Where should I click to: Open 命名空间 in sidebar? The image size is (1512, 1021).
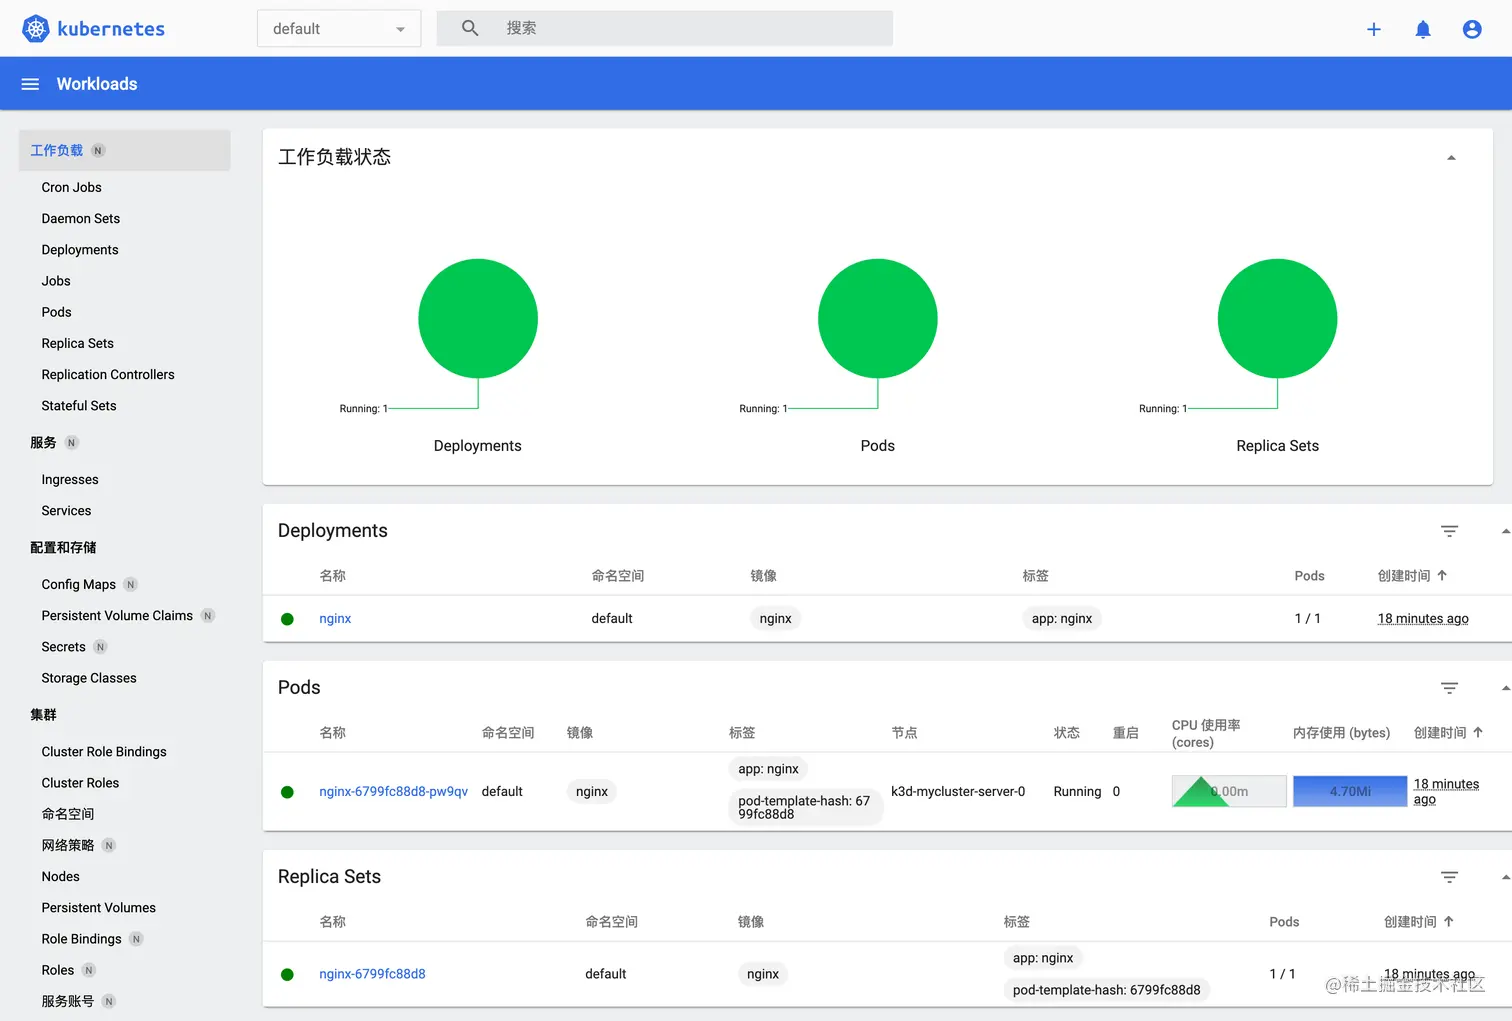pyautogui.click(x=68, y=815)
